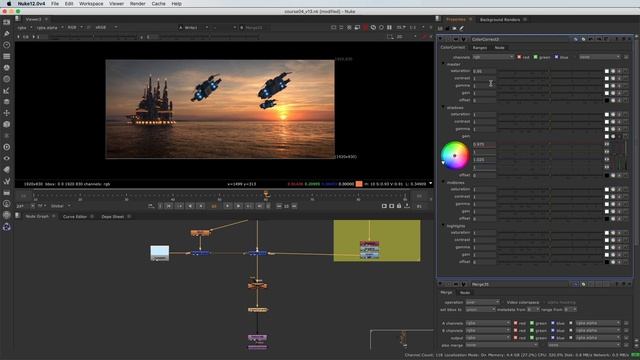
Task: Click the pause viewer updates icon
Action: pos(389,27)
